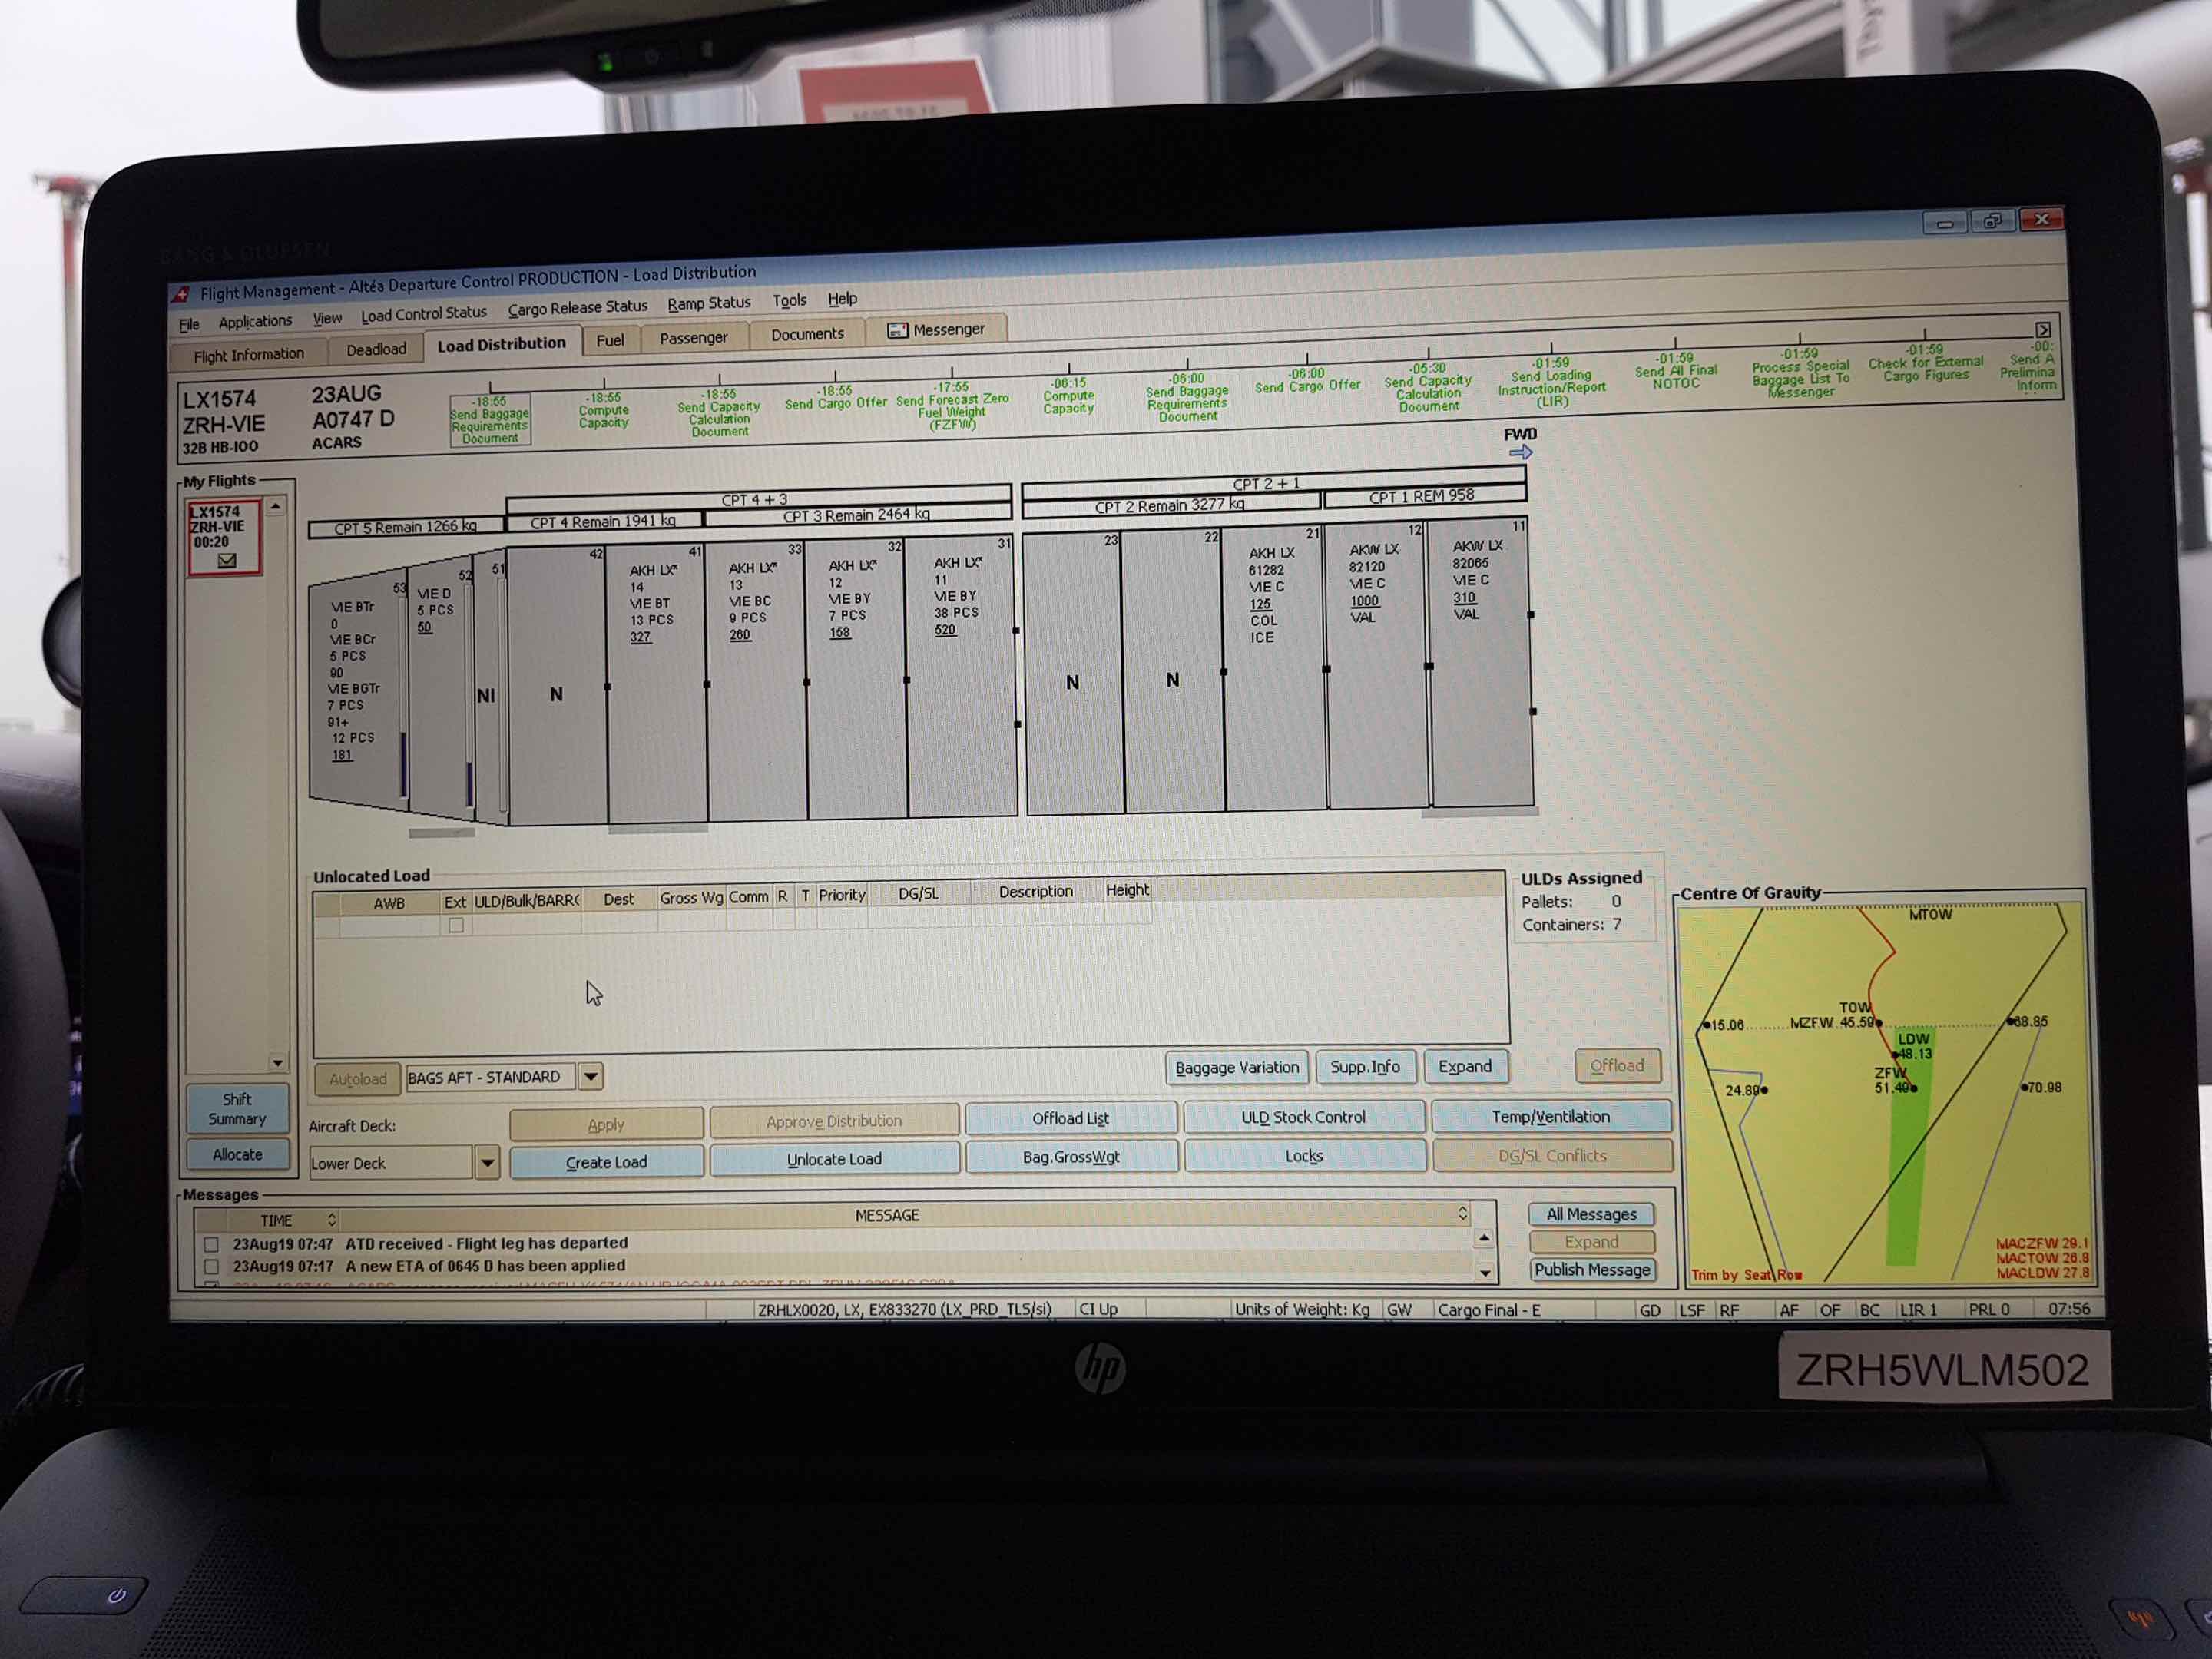Open the Cargo Release Status menu

click(x=577, y=308)
